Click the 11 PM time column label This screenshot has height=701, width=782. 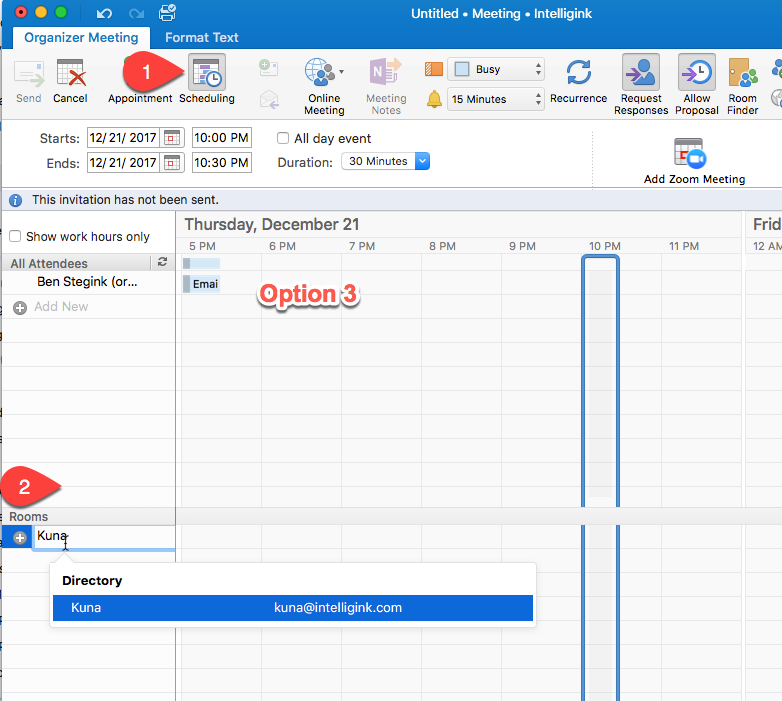684,246
